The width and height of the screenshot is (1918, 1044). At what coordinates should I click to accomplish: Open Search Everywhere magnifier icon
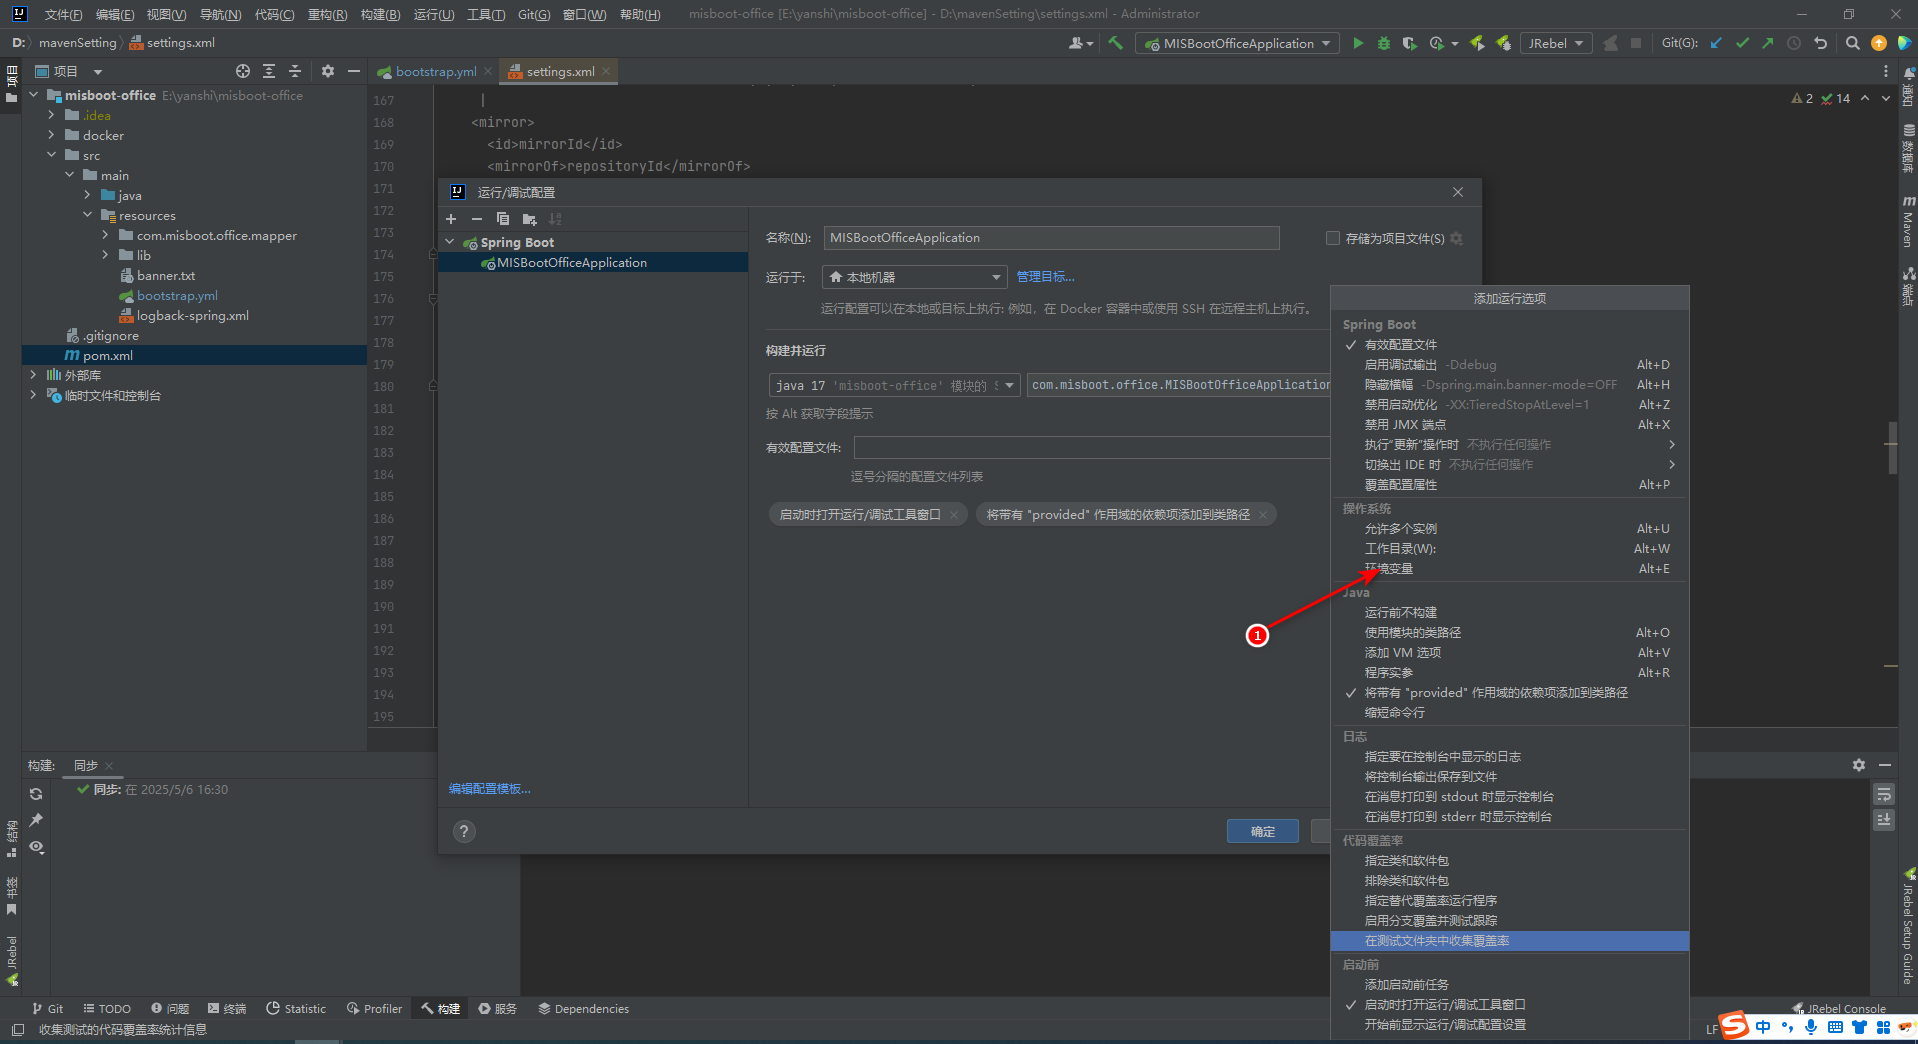[x=1853, y=43]
